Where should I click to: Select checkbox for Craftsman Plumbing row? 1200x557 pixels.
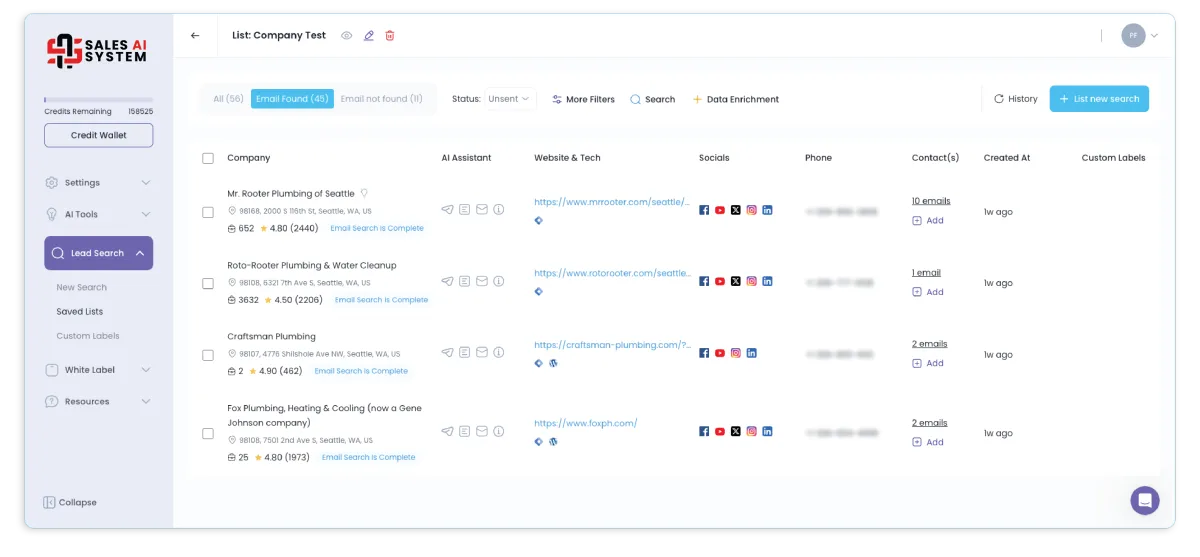208,355
